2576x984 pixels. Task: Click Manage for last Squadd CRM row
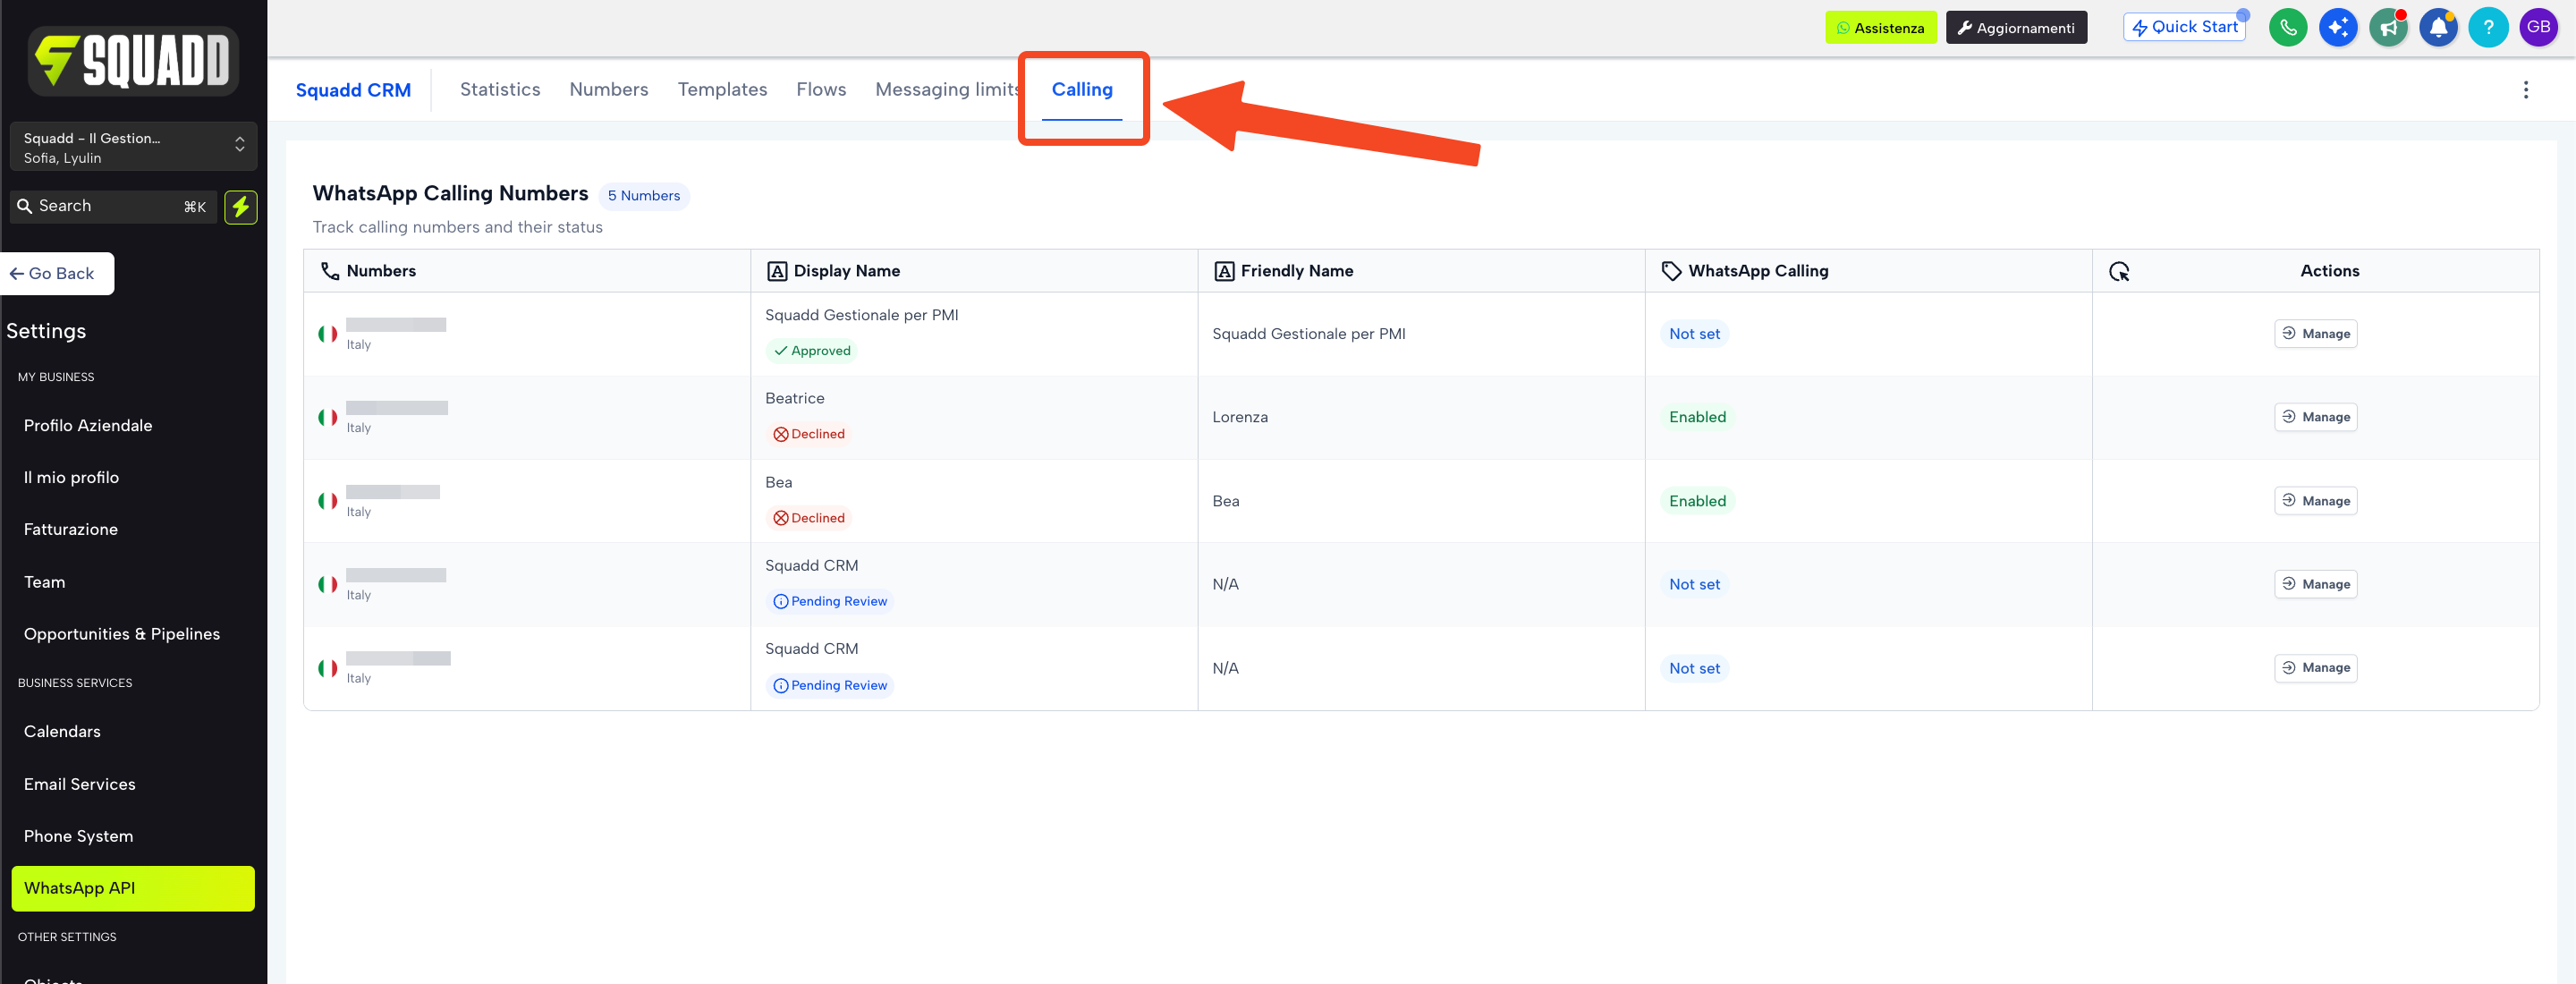click(2315, 668)
